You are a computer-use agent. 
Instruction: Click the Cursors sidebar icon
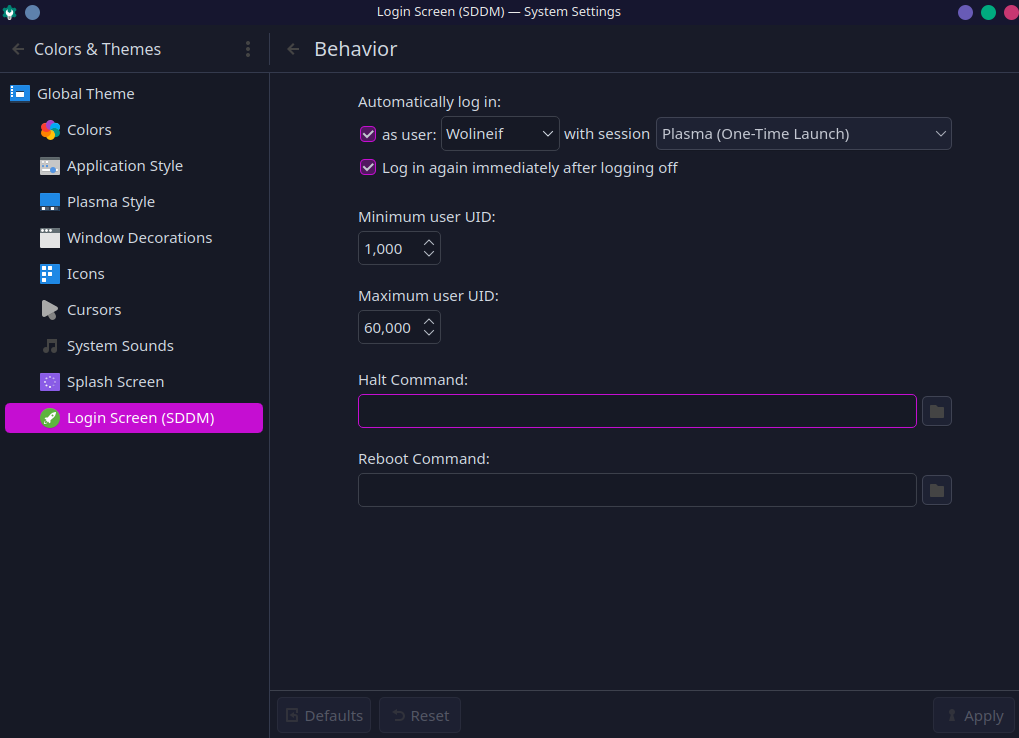48,309
